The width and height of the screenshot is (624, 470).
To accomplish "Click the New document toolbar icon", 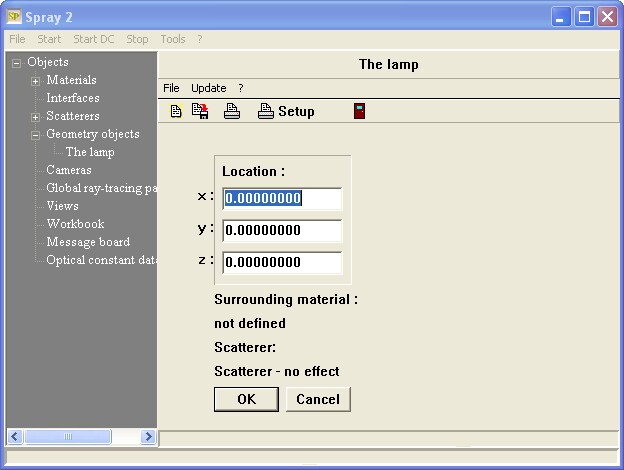I will pos(176,111).
